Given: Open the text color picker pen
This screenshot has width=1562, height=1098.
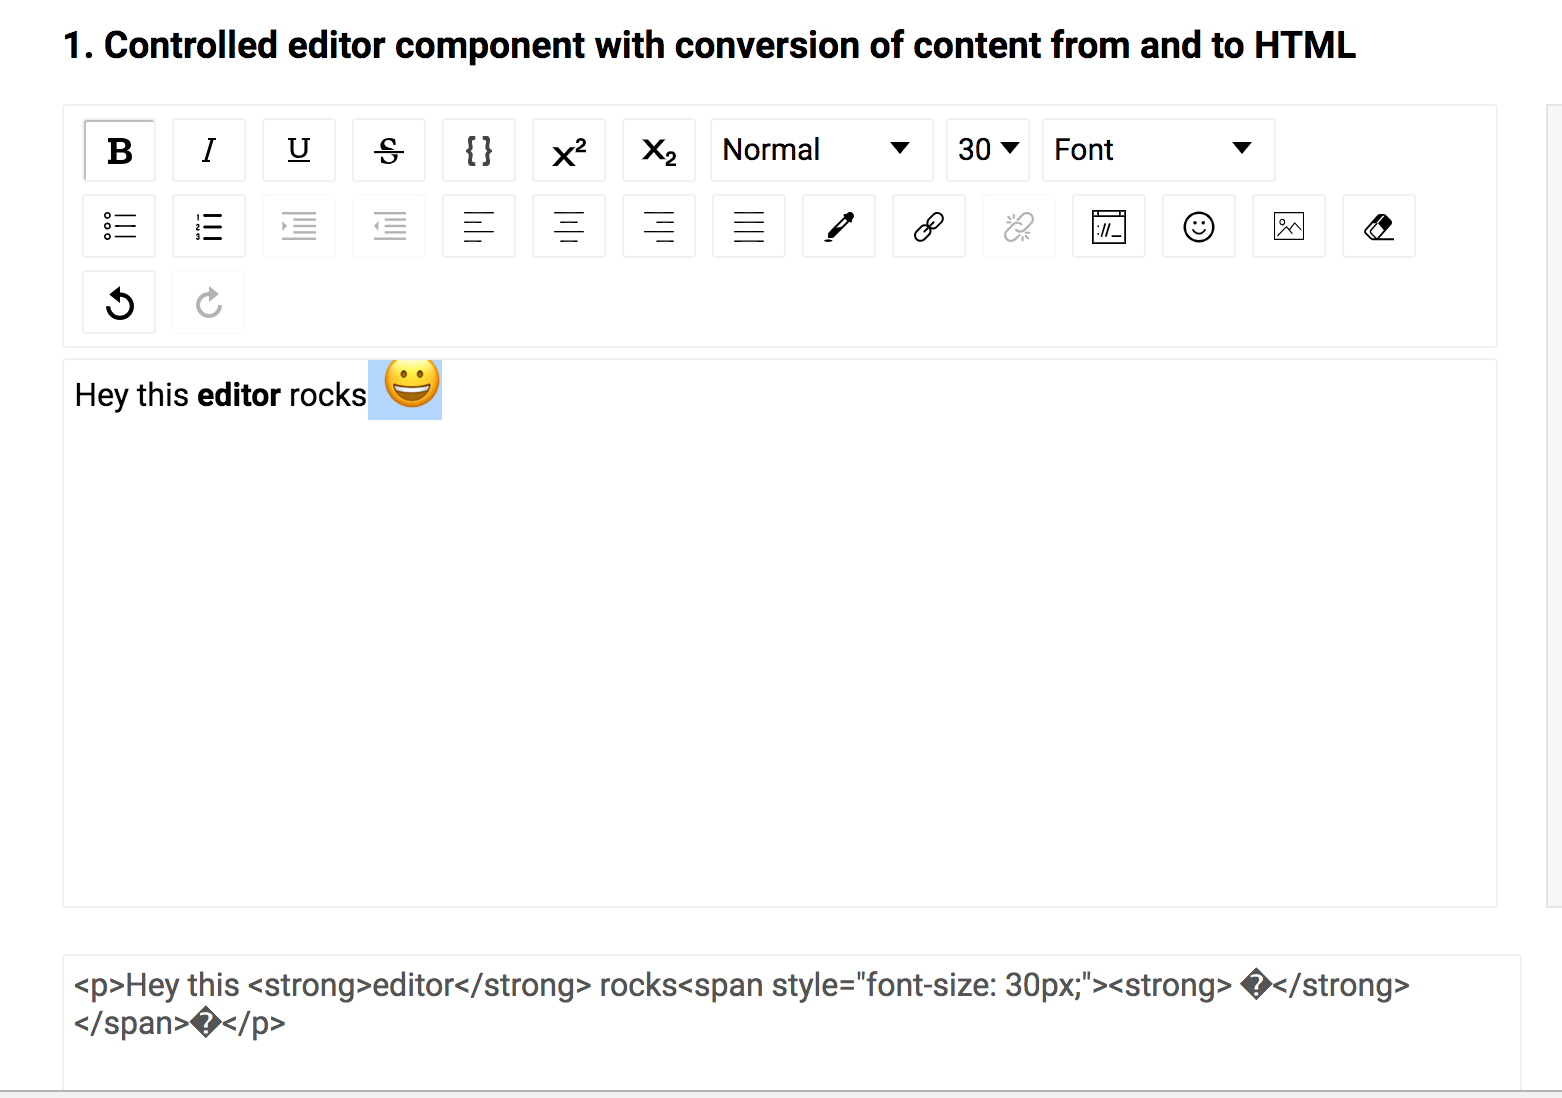Looking at the screenshot, I should tap(838, 226).
